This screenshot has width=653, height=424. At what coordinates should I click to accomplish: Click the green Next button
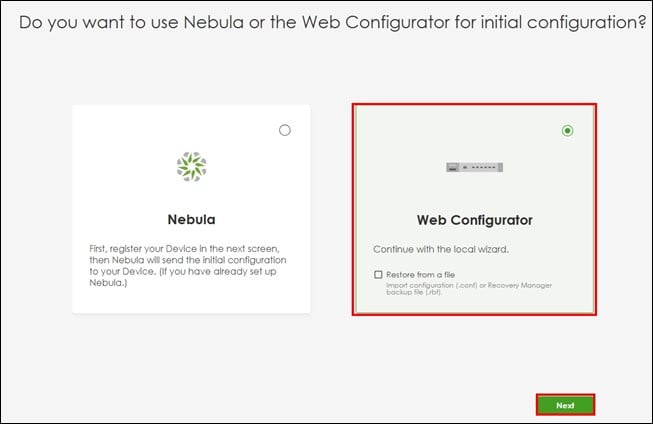point(565,405)
